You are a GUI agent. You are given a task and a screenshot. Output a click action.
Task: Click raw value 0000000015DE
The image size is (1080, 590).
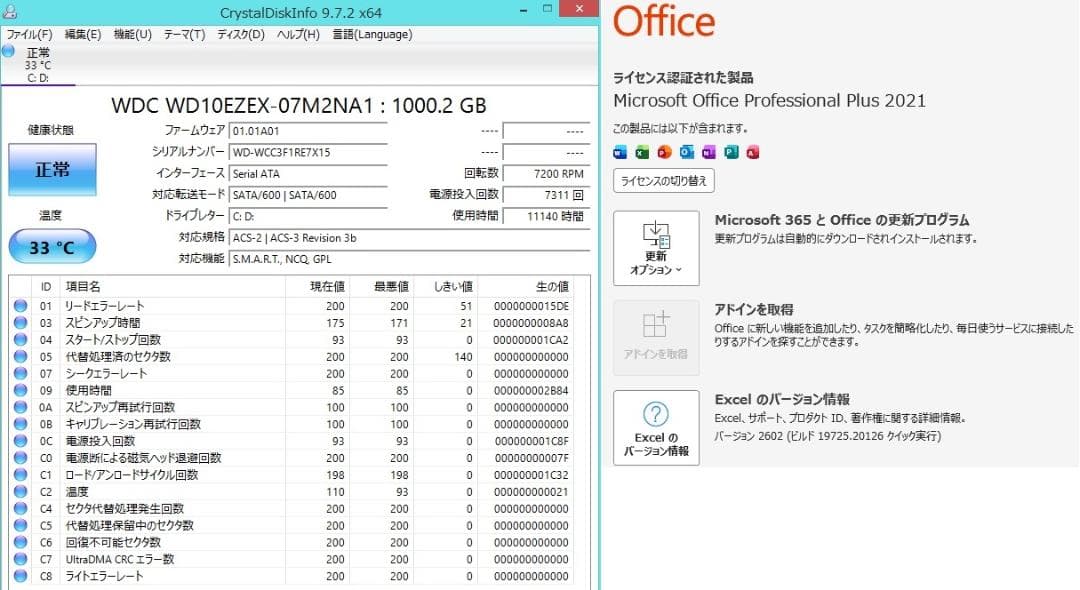[x=531, y=306]
